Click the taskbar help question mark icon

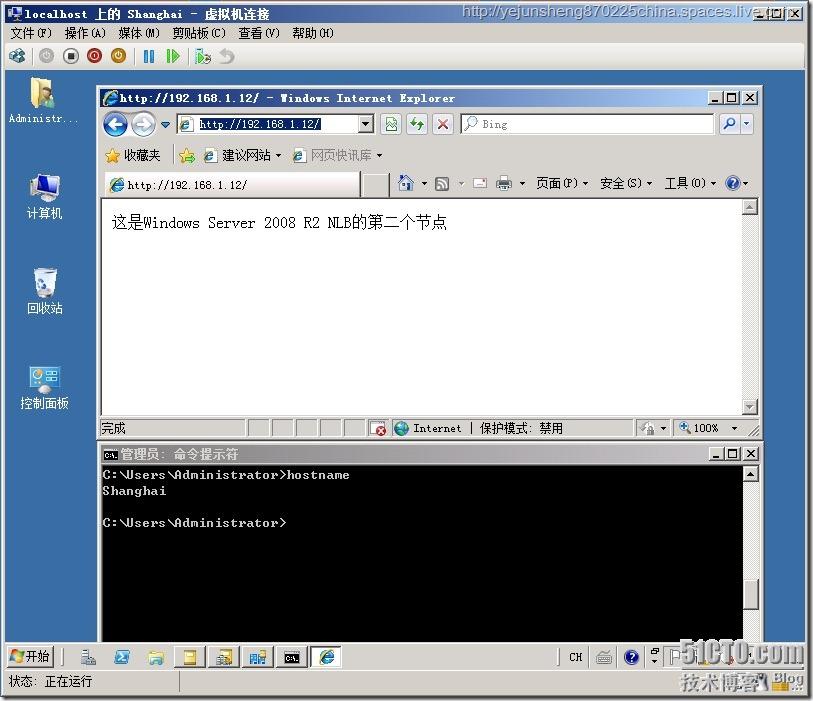point(631,657)
